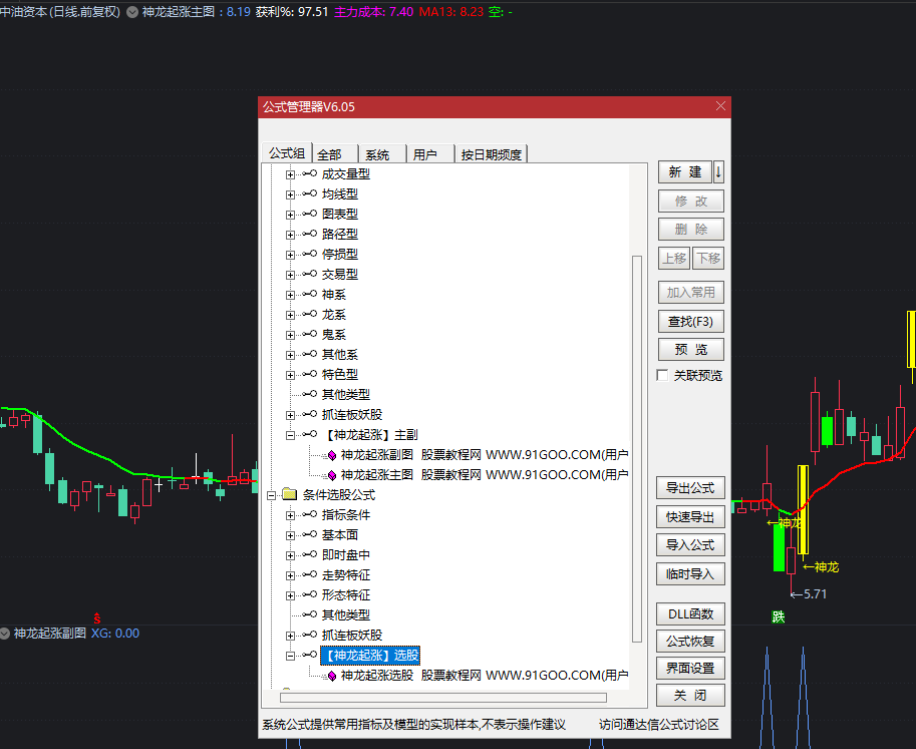The width and height of the screenshot is (916, 749).
Task: Click the key icon next to 均线型
Action: tap(310, 194)
